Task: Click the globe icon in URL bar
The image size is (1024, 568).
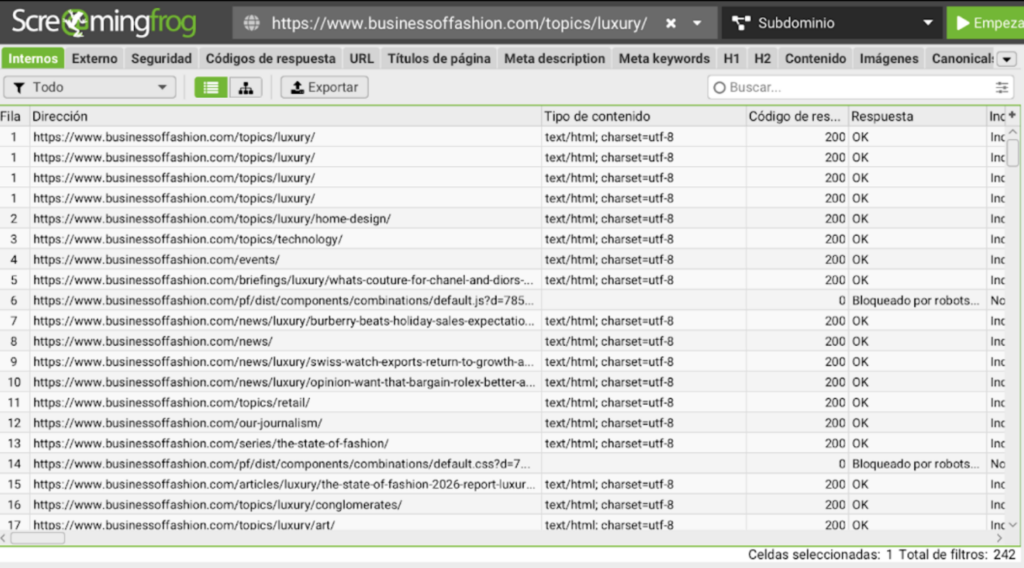Action: click(x=251, y=22)
